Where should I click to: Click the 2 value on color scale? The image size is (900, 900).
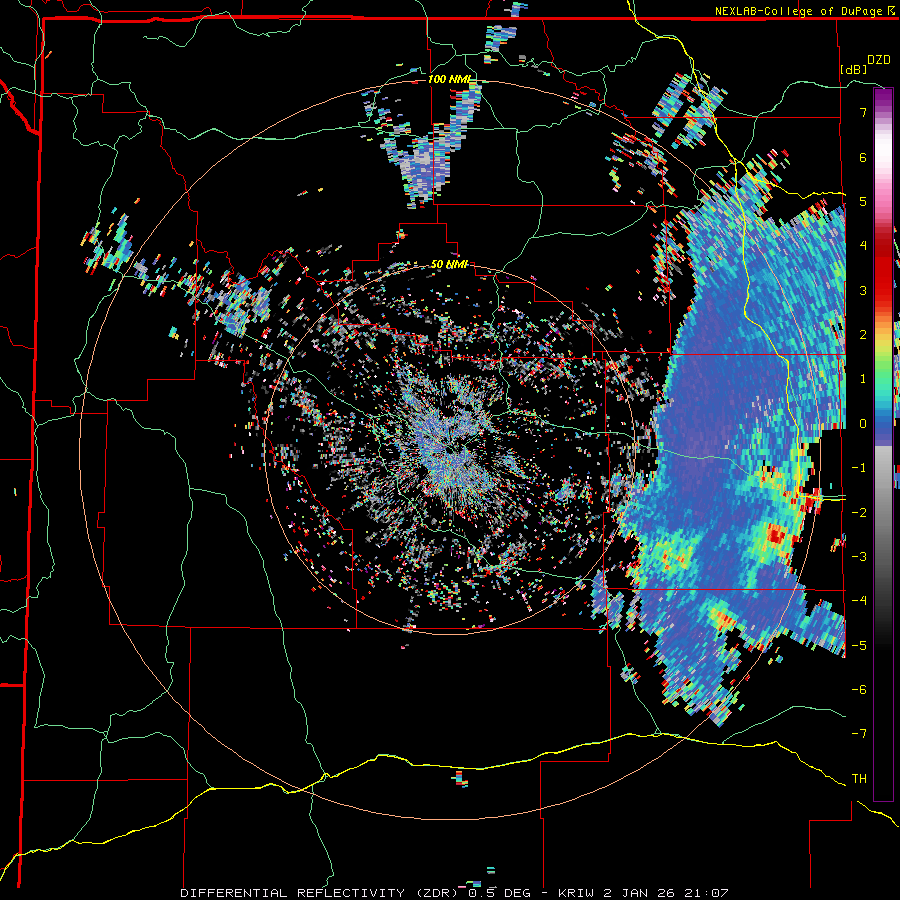pos(863,335)
